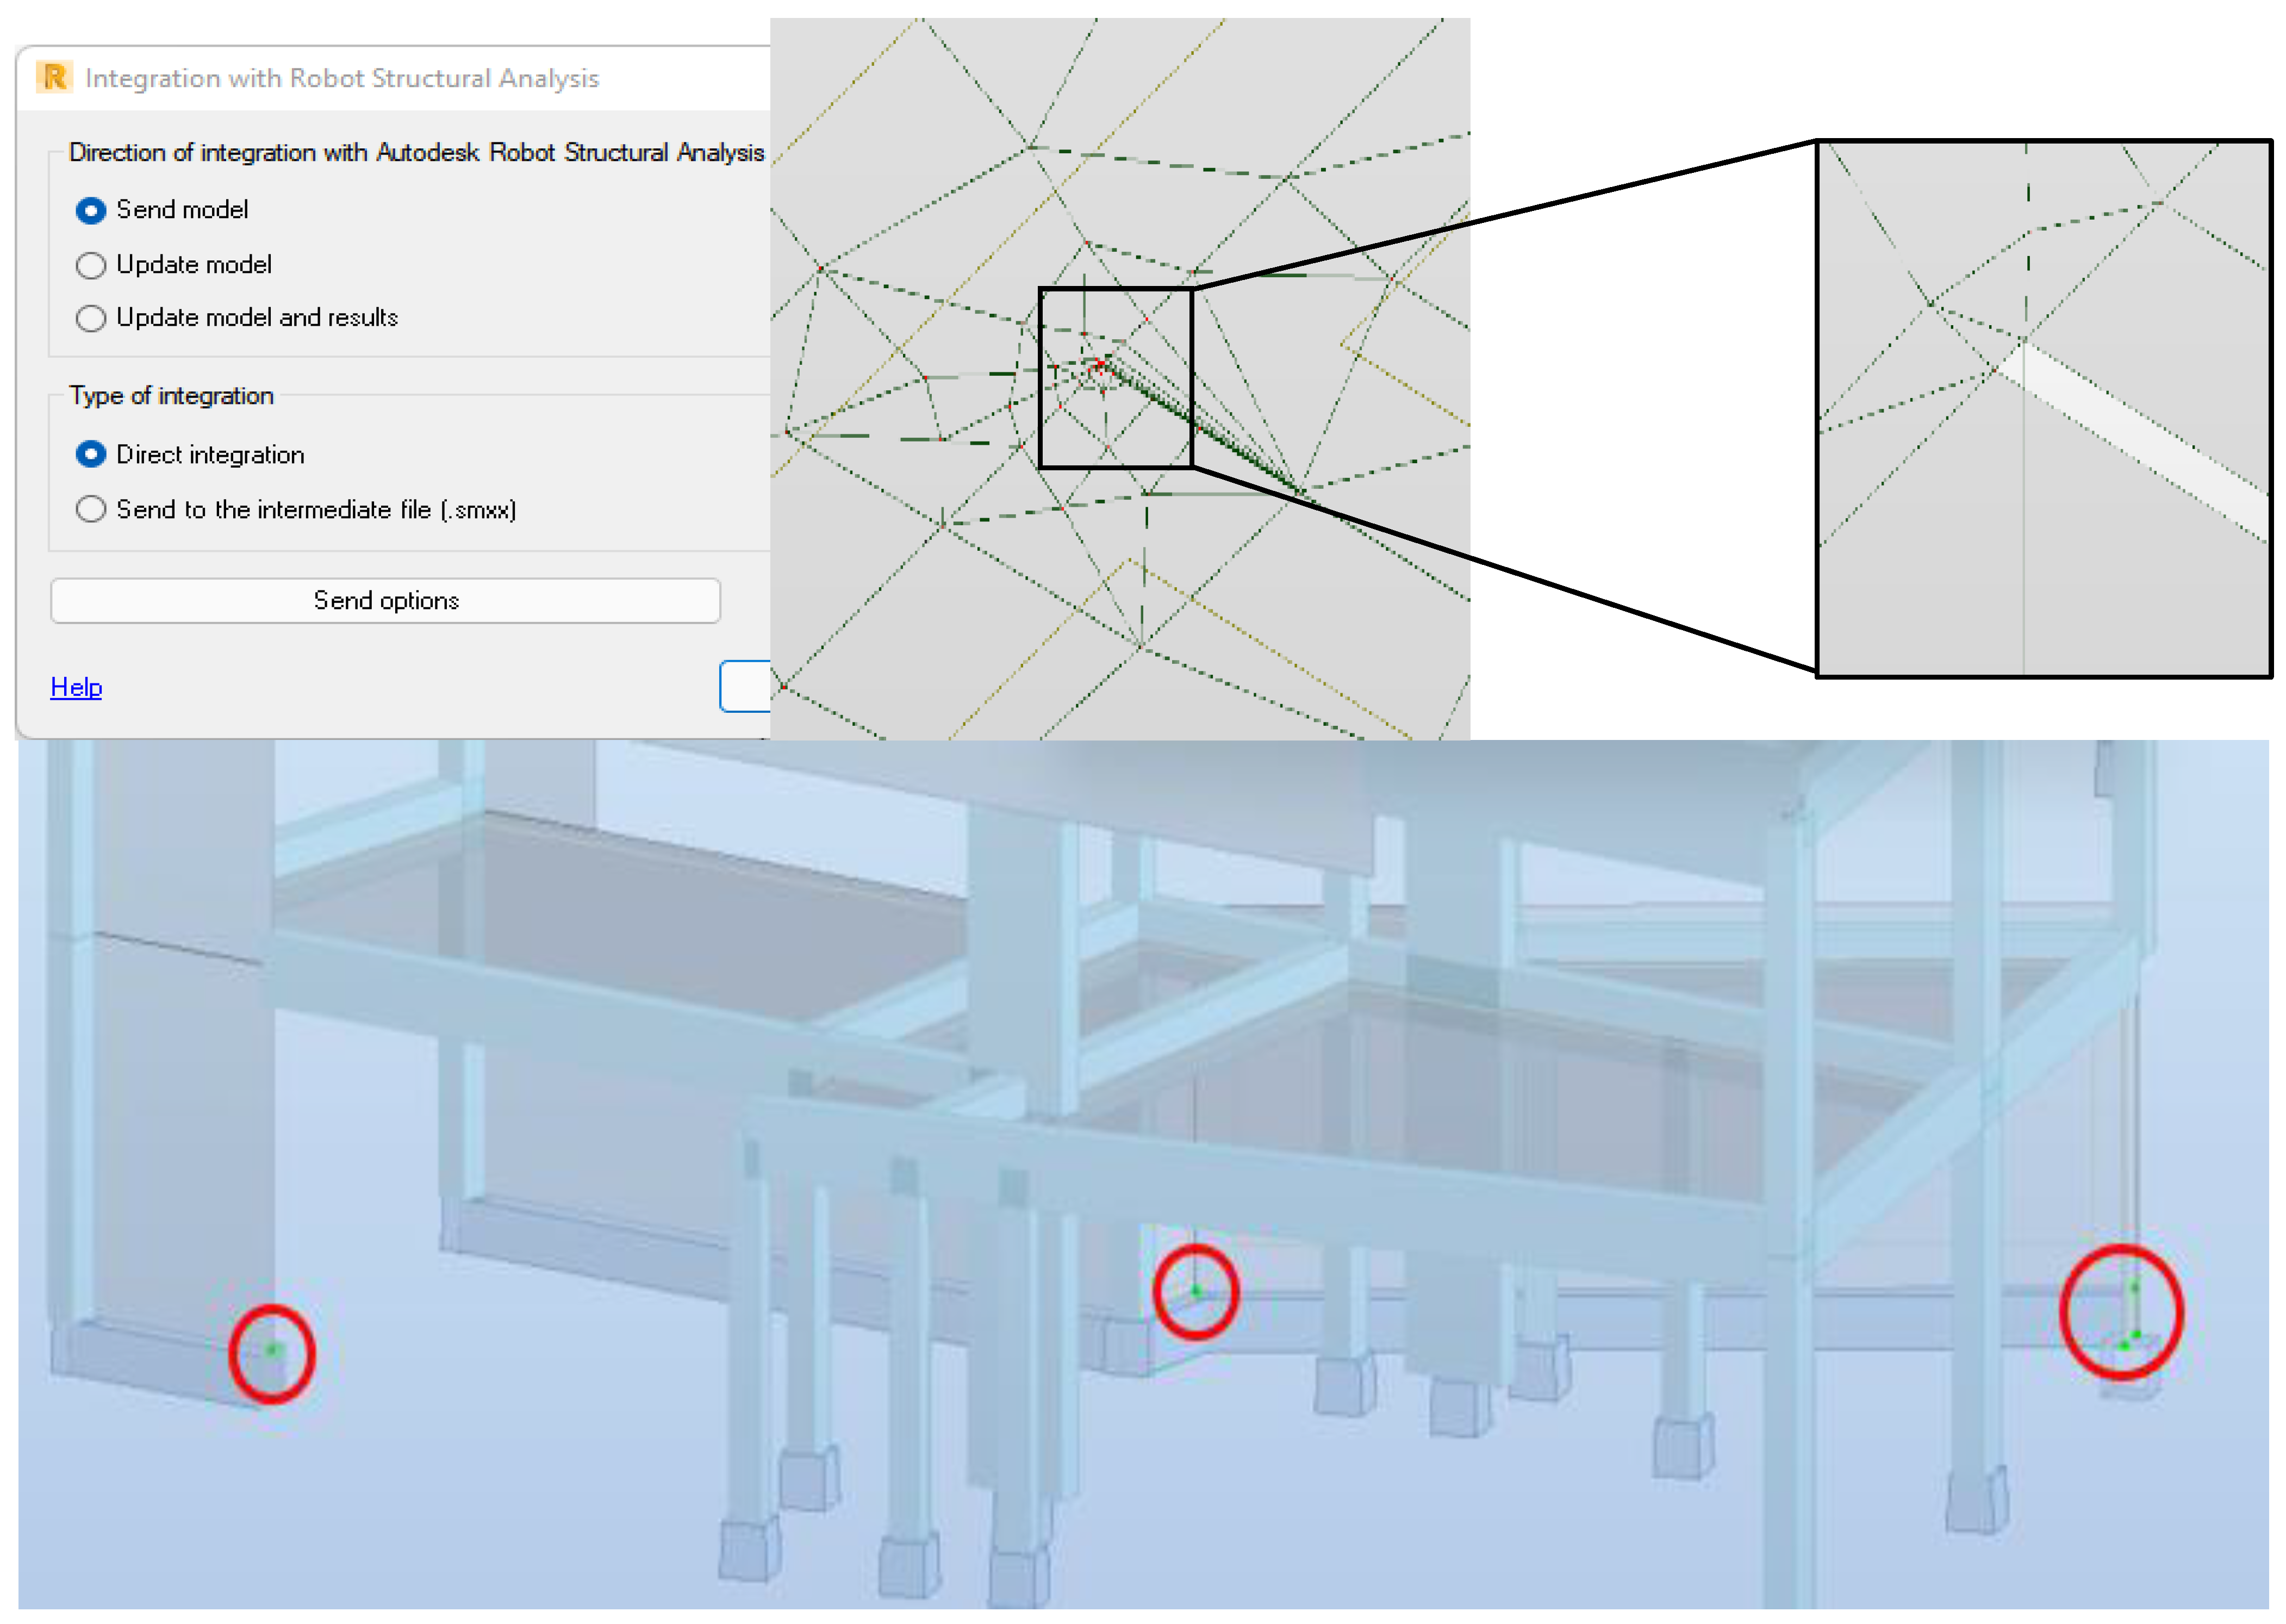The image size is (2286, 1624).
Task: Open the Send options button
Action: point(385,601)
